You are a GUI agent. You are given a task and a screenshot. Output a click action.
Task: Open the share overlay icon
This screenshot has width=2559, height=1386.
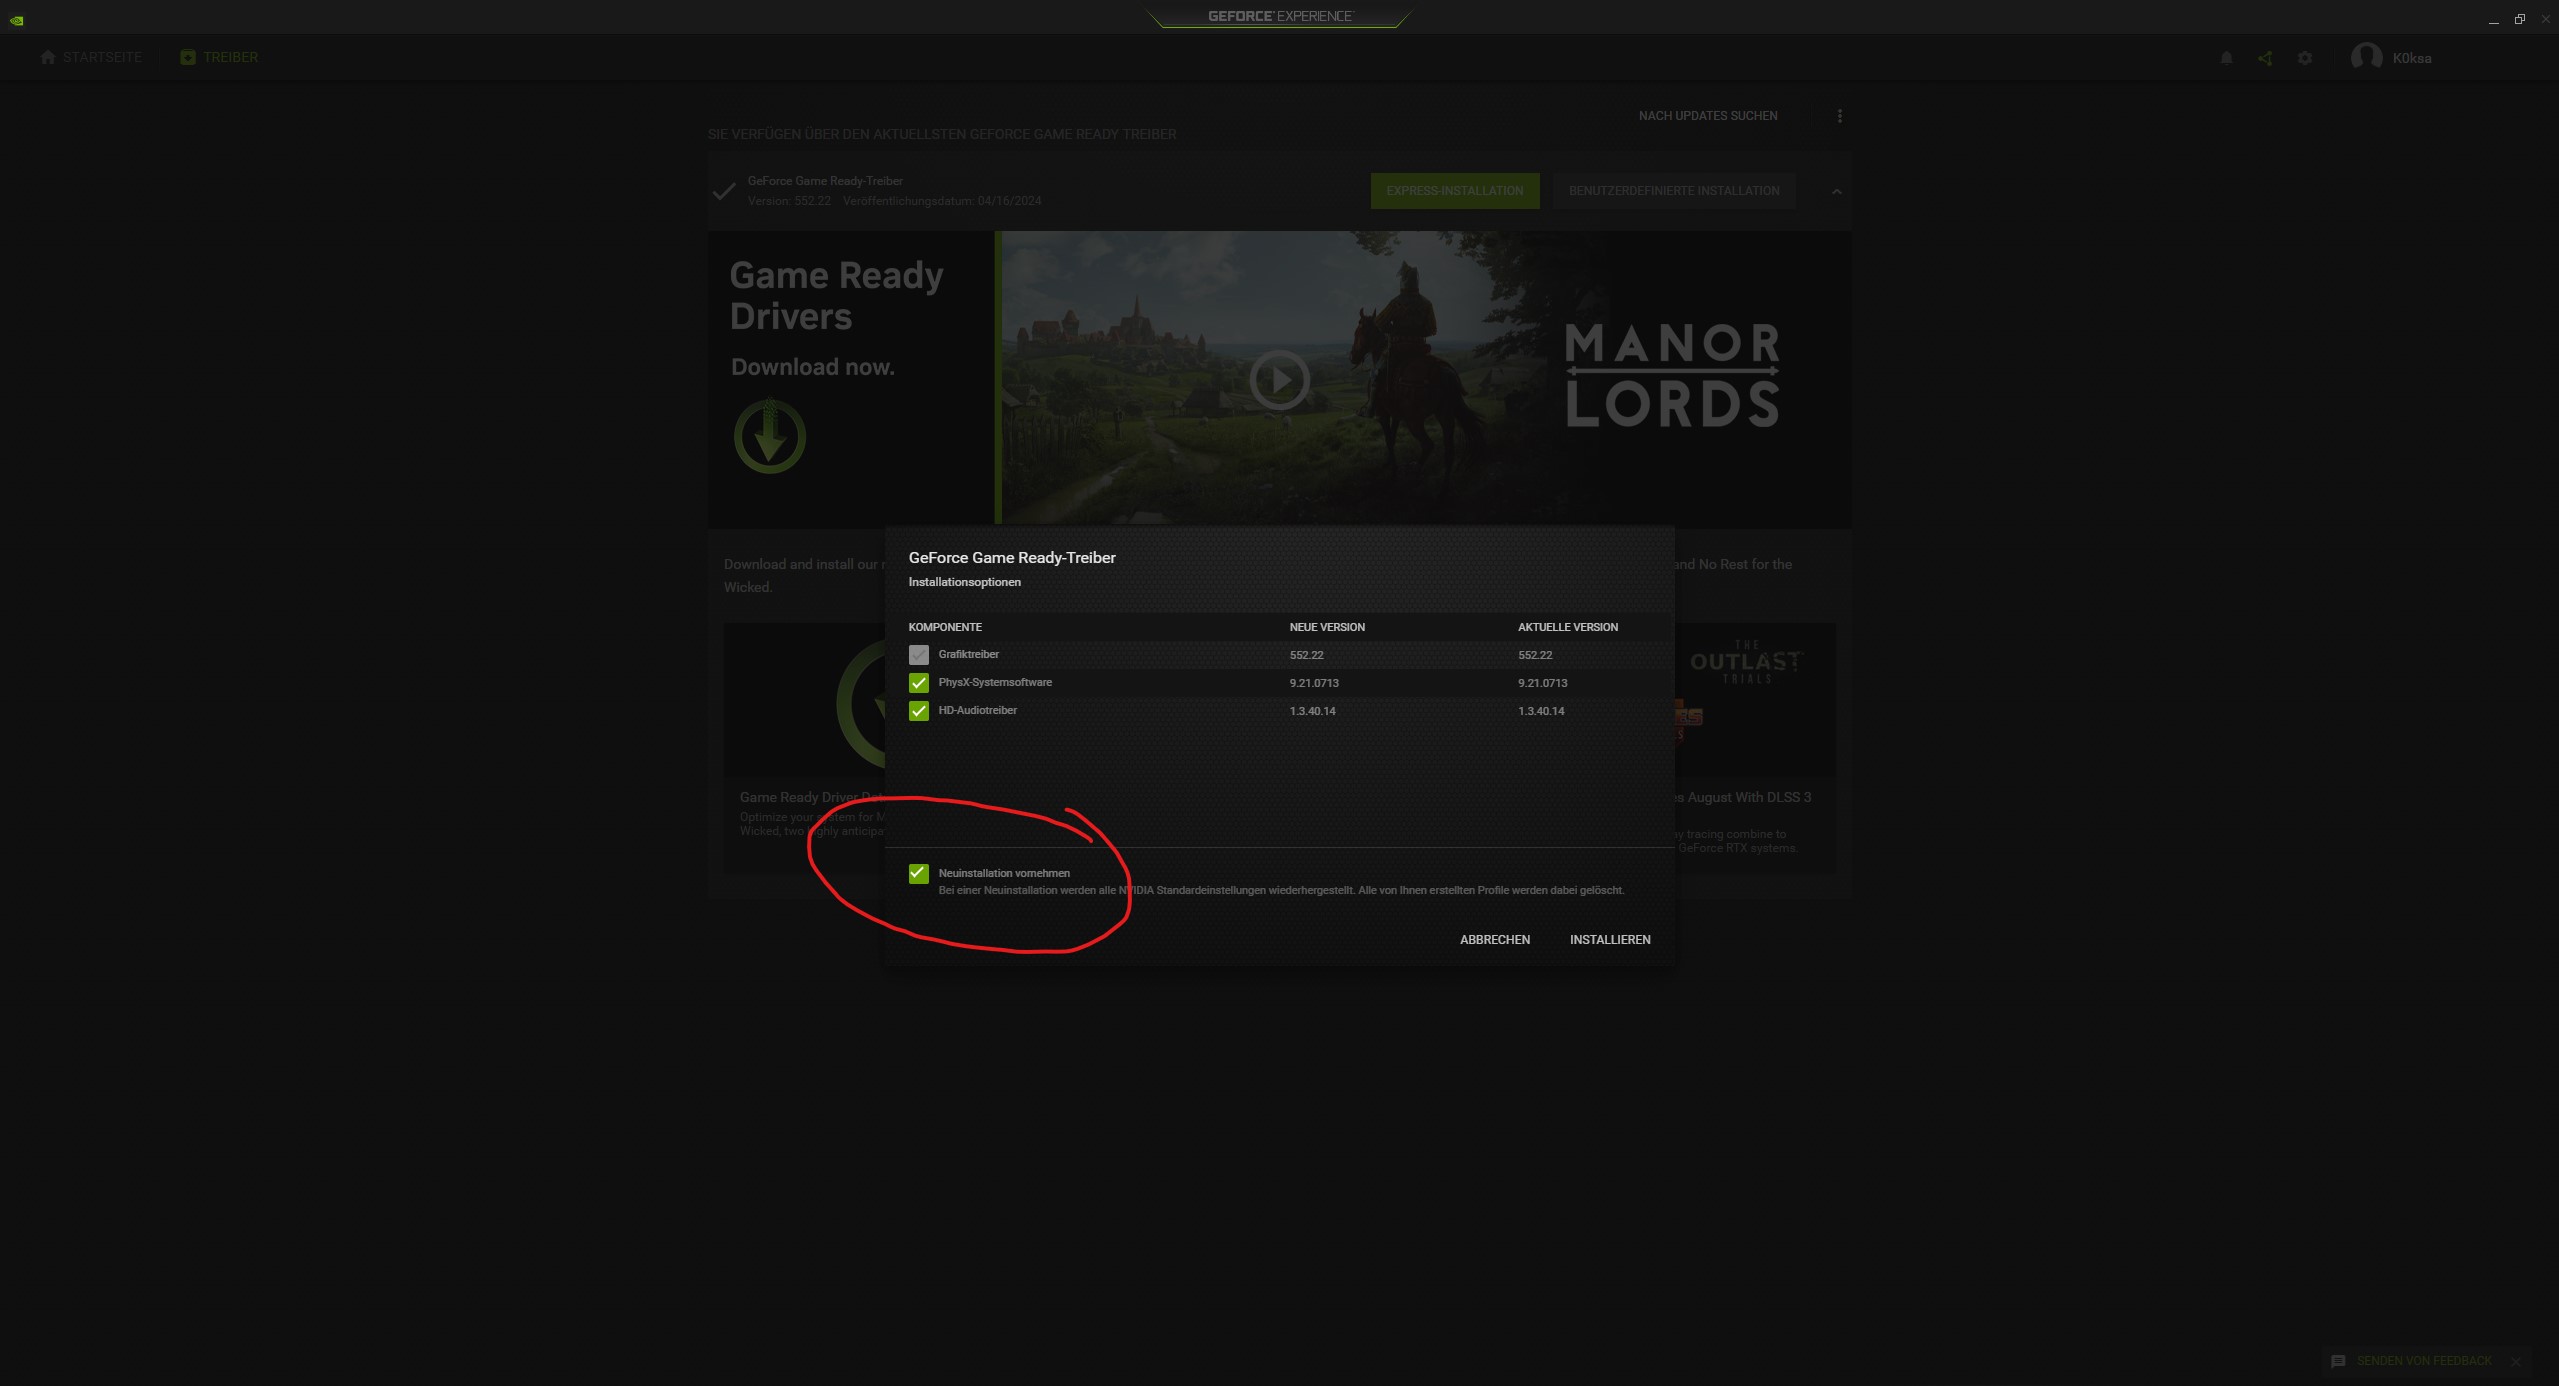pyautogui.click(x=2265, y=58)
